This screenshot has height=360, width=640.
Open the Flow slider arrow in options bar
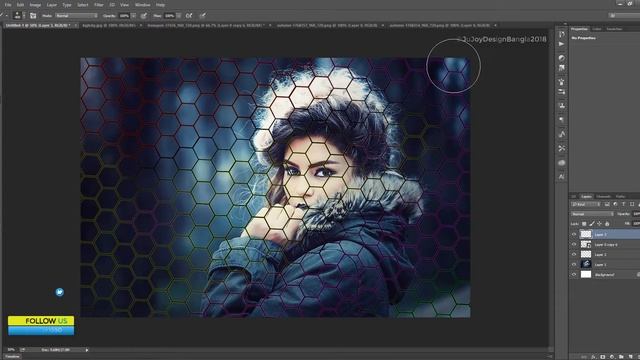coord(178,16)
